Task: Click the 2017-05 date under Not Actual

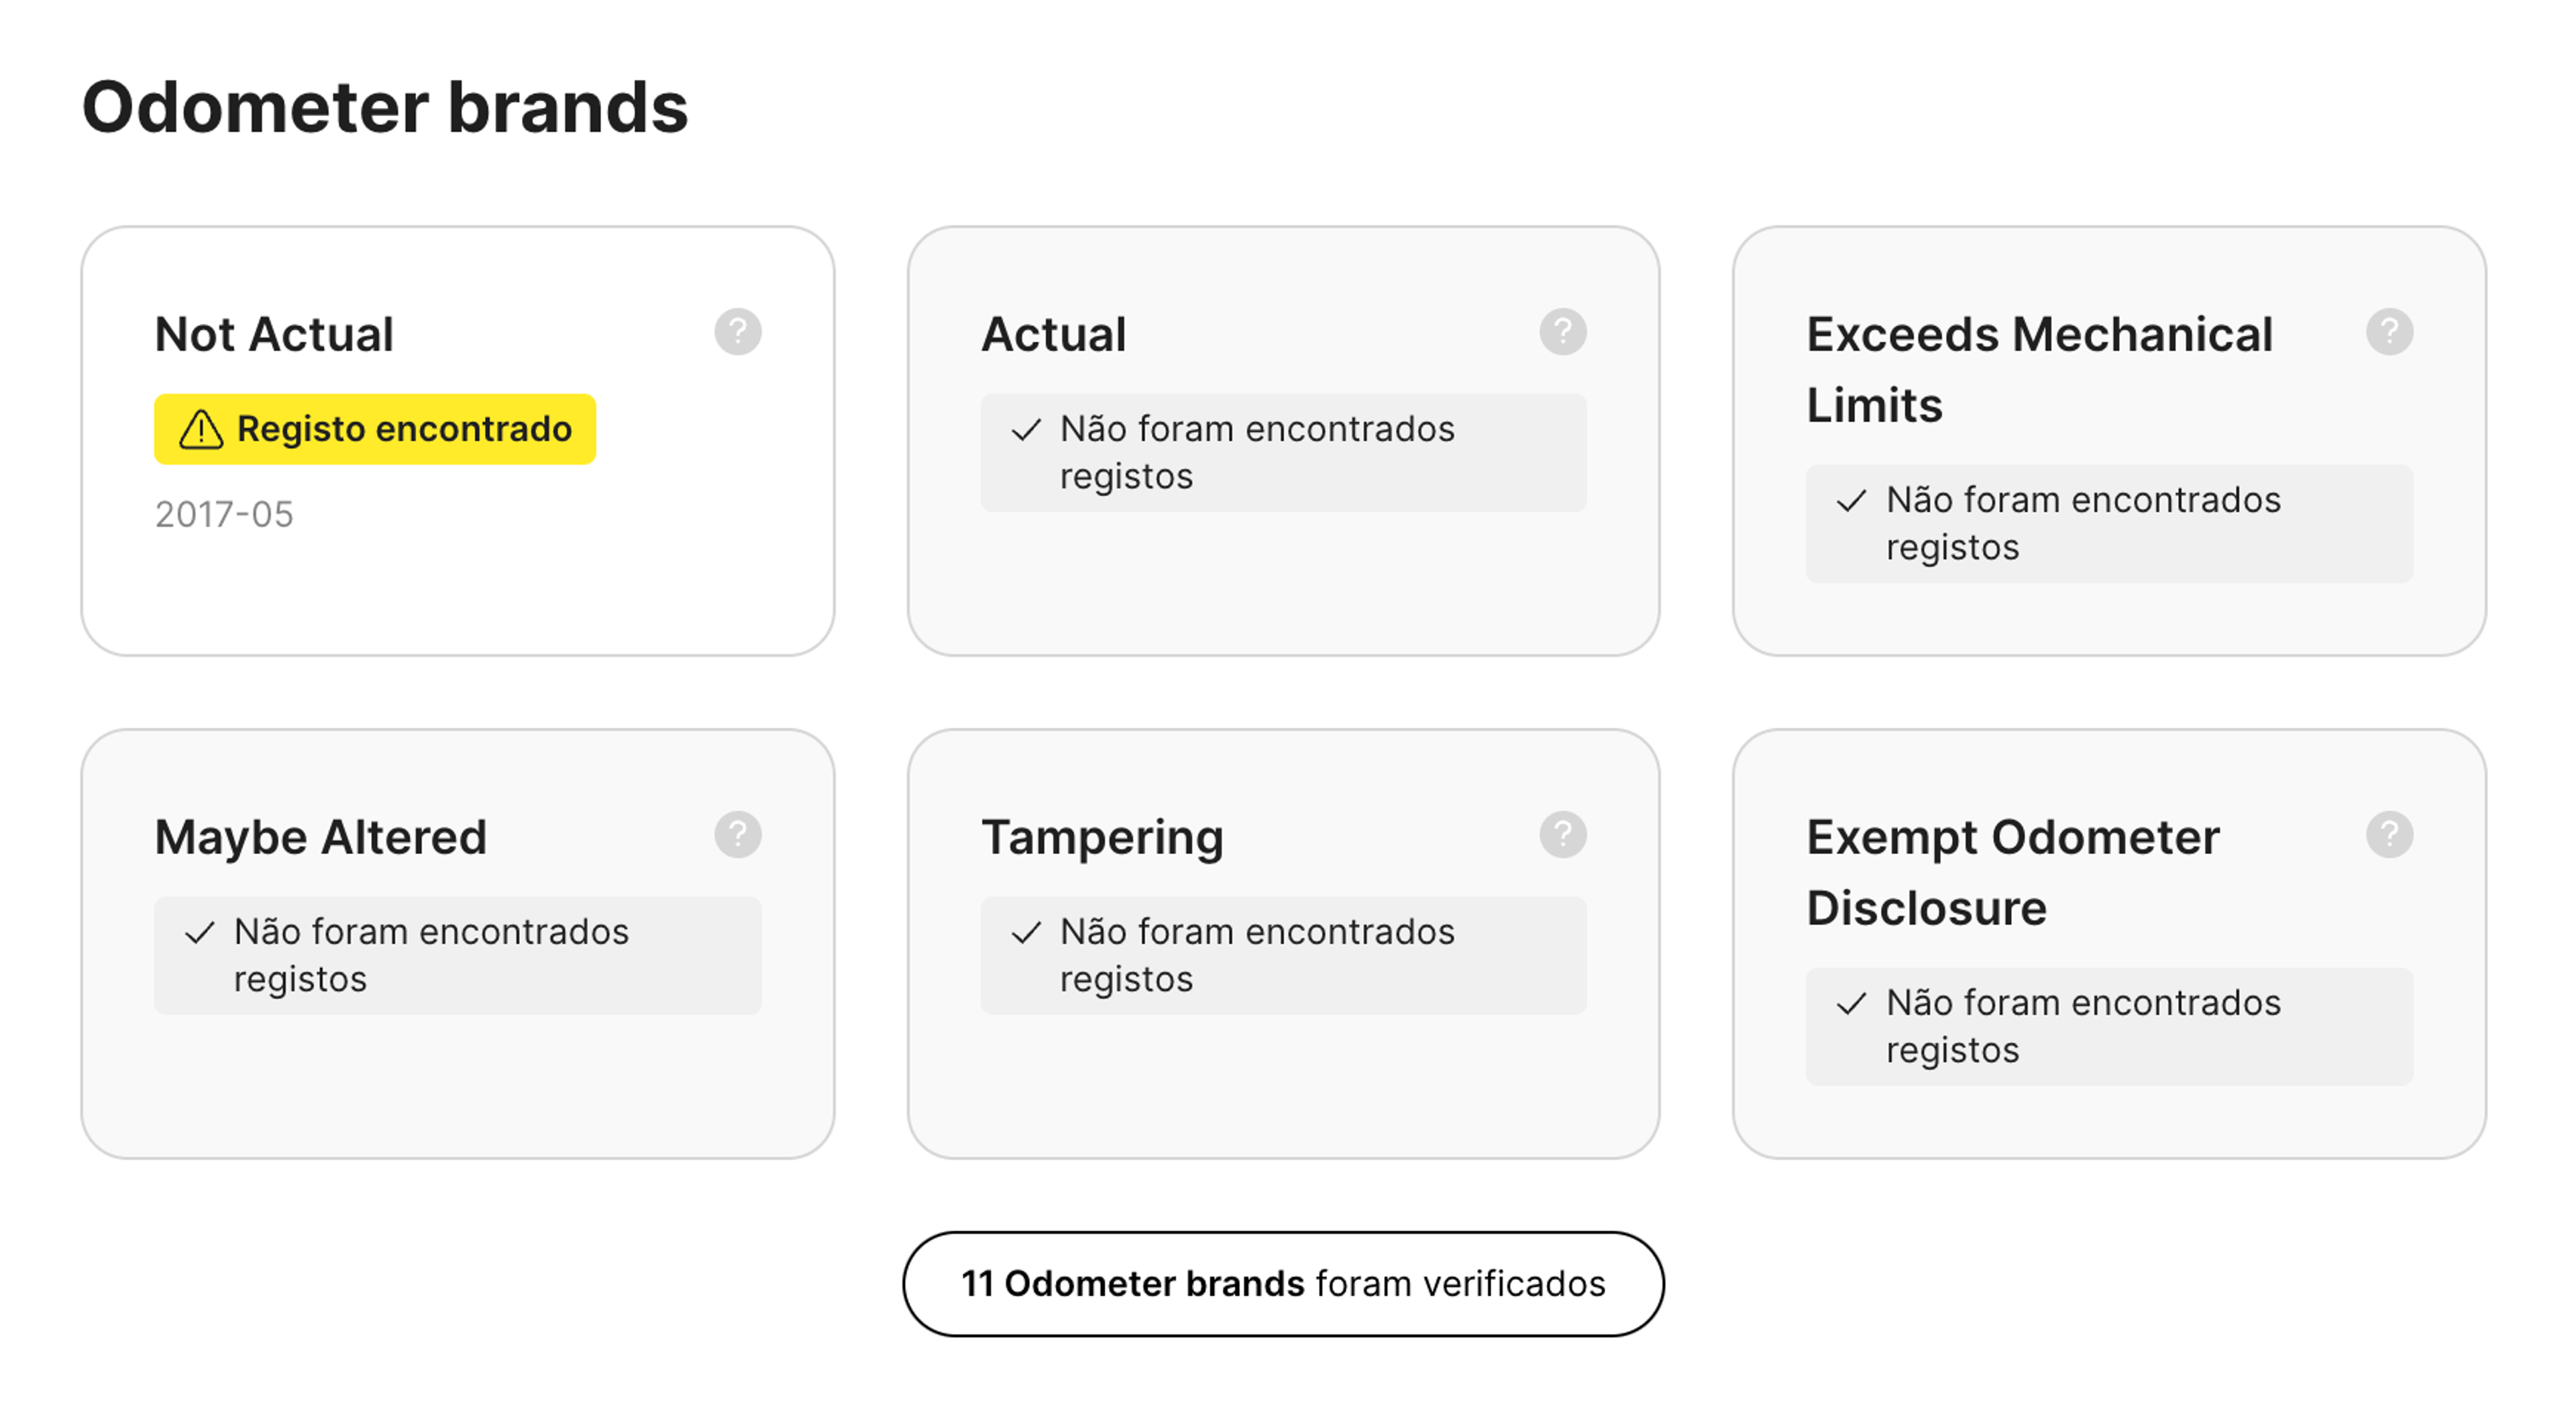Action: 224,515
